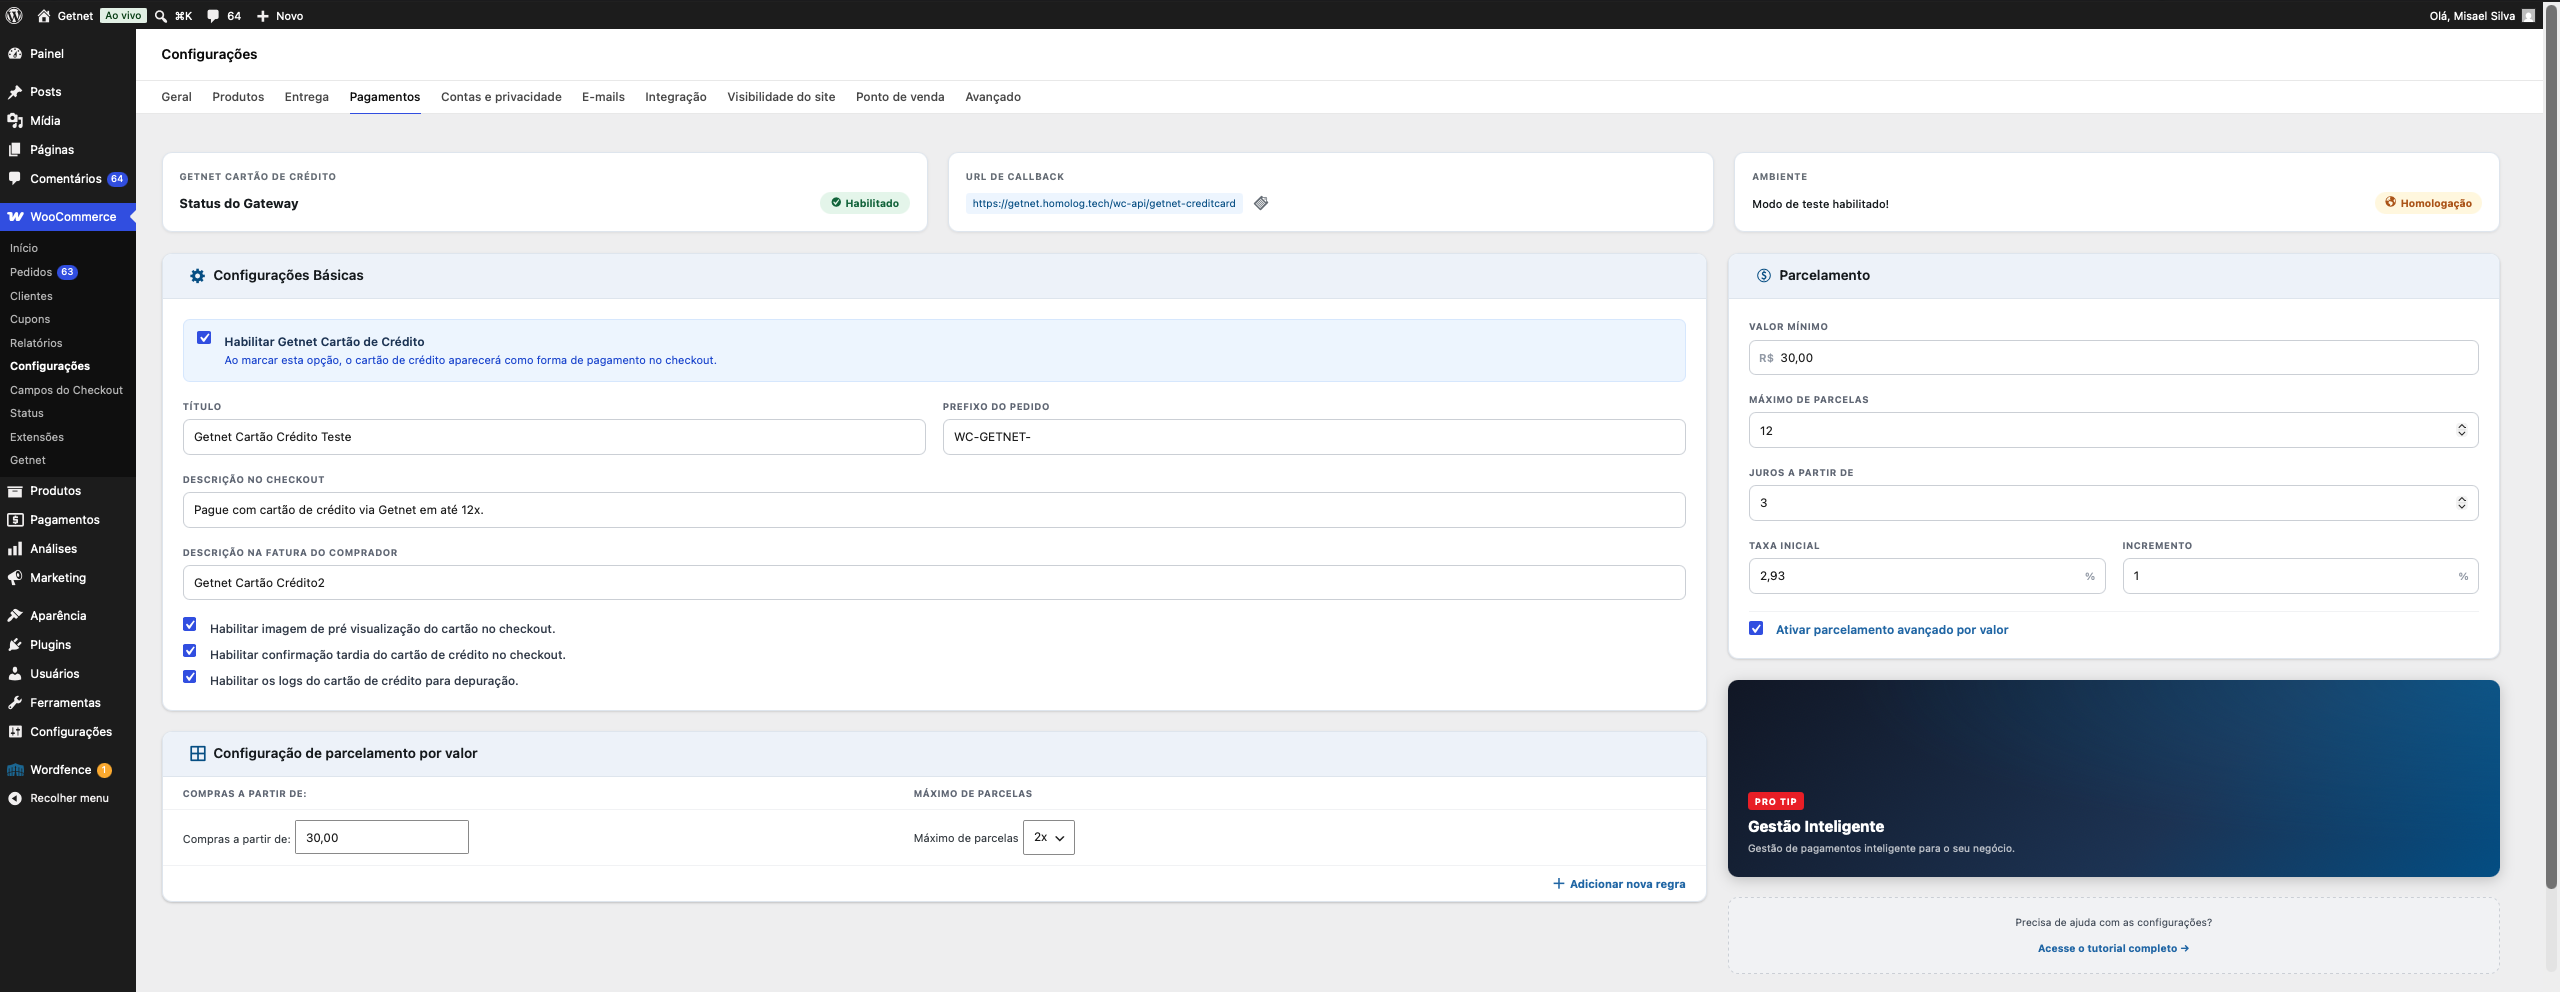
Task: Switch to the Produtos tab
Action: (x=238, y=97)
